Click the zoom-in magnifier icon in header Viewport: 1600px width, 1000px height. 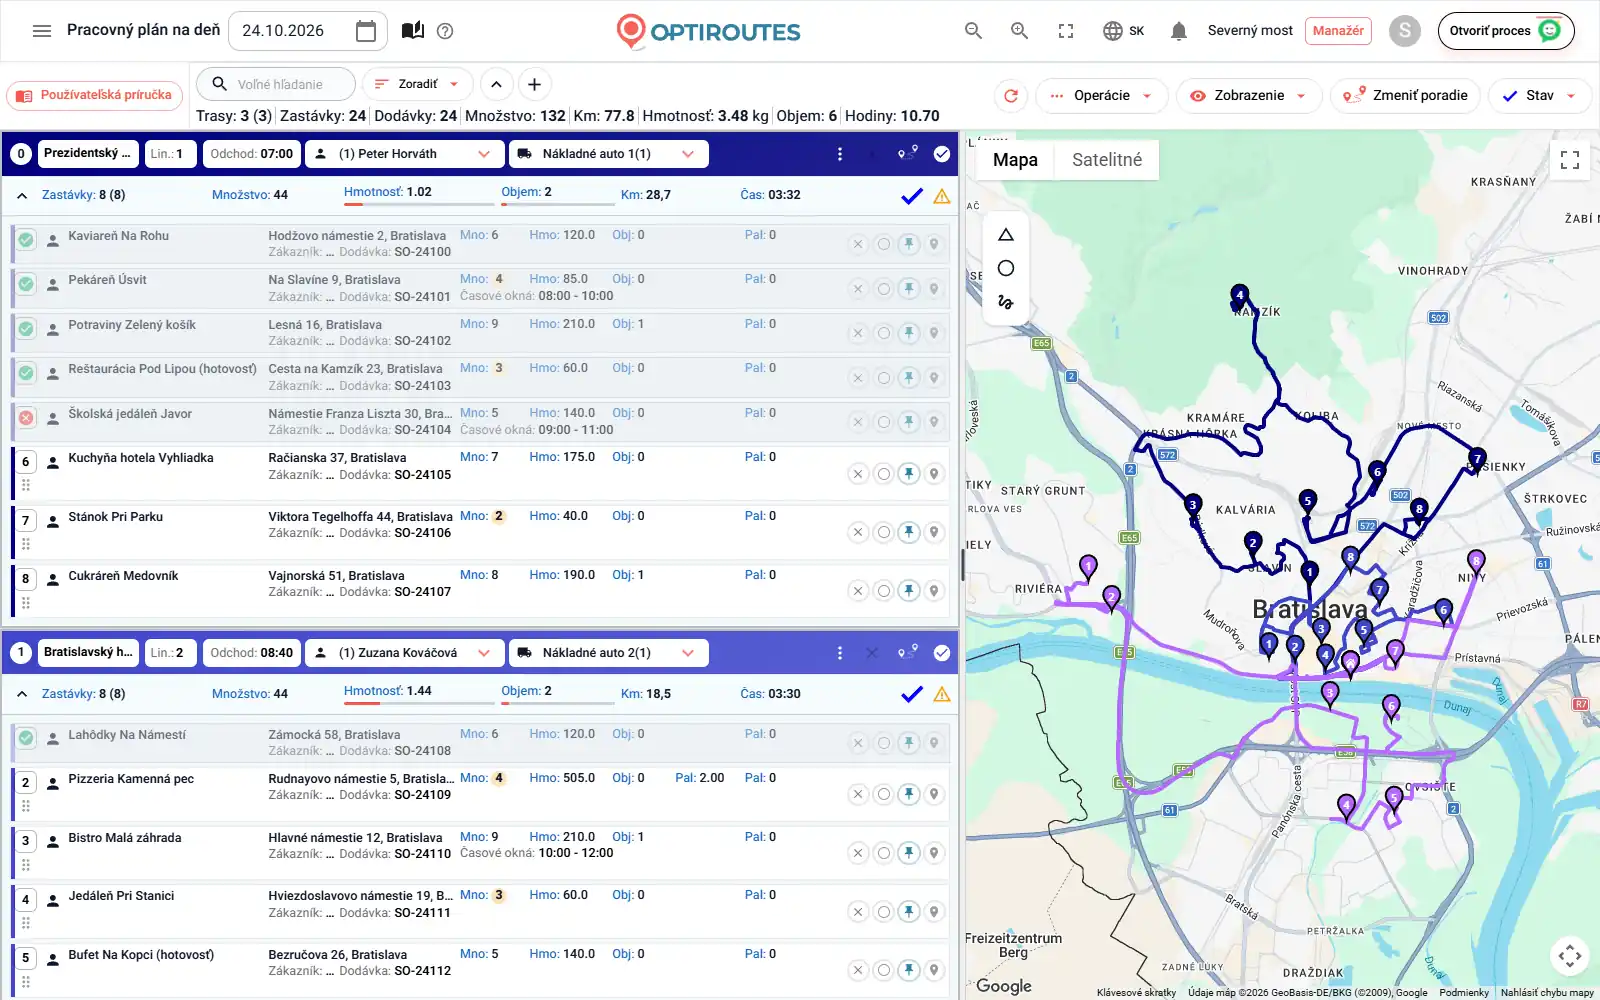1019,31
